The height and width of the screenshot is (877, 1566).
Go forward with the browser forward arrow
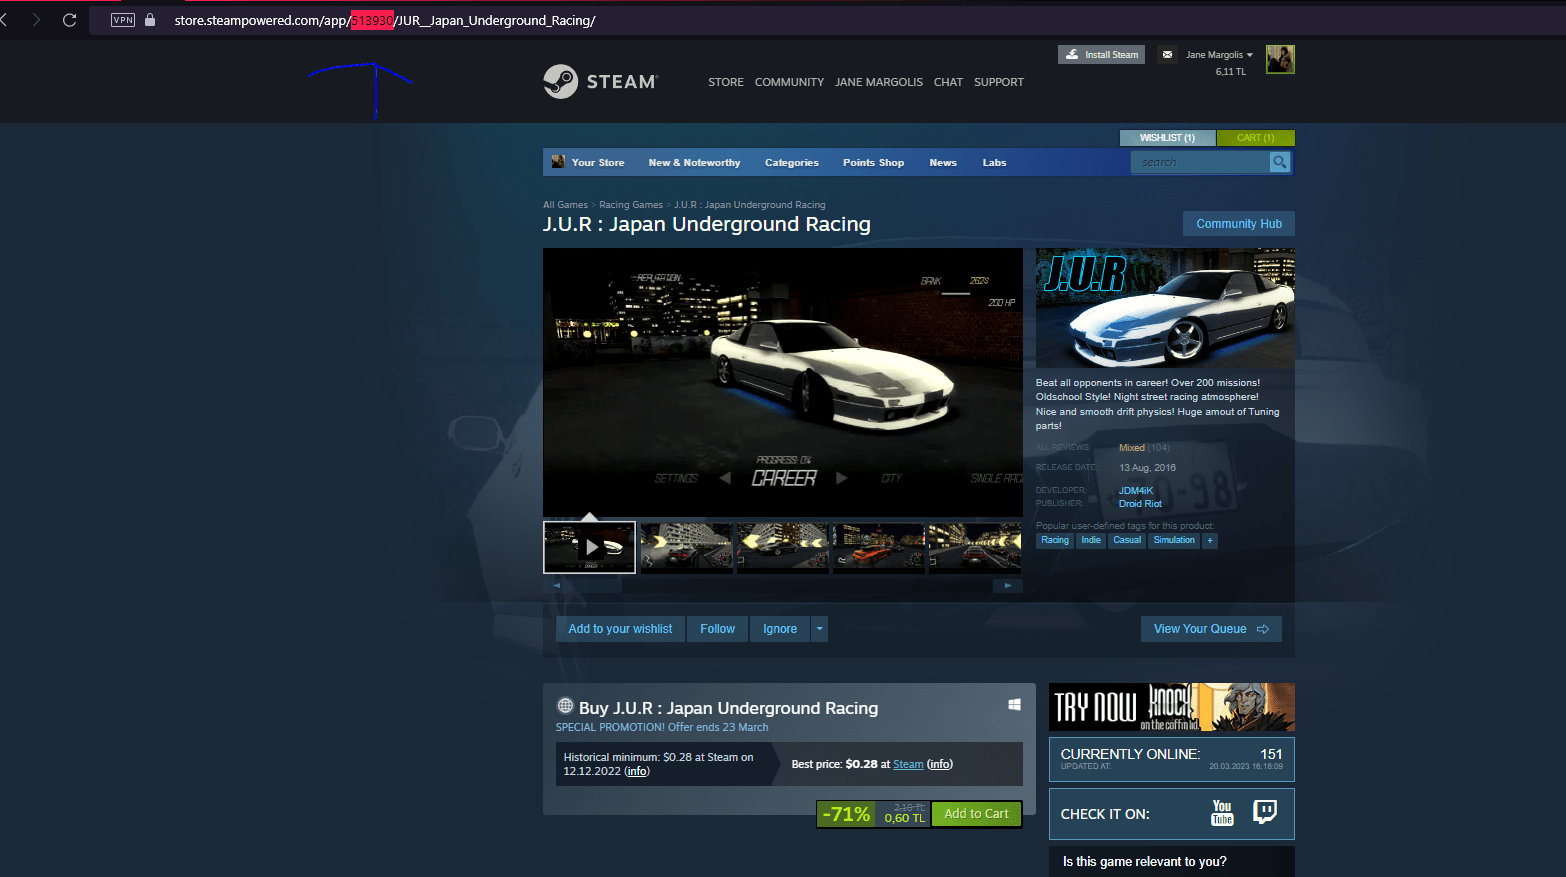[x=36, y=20]
